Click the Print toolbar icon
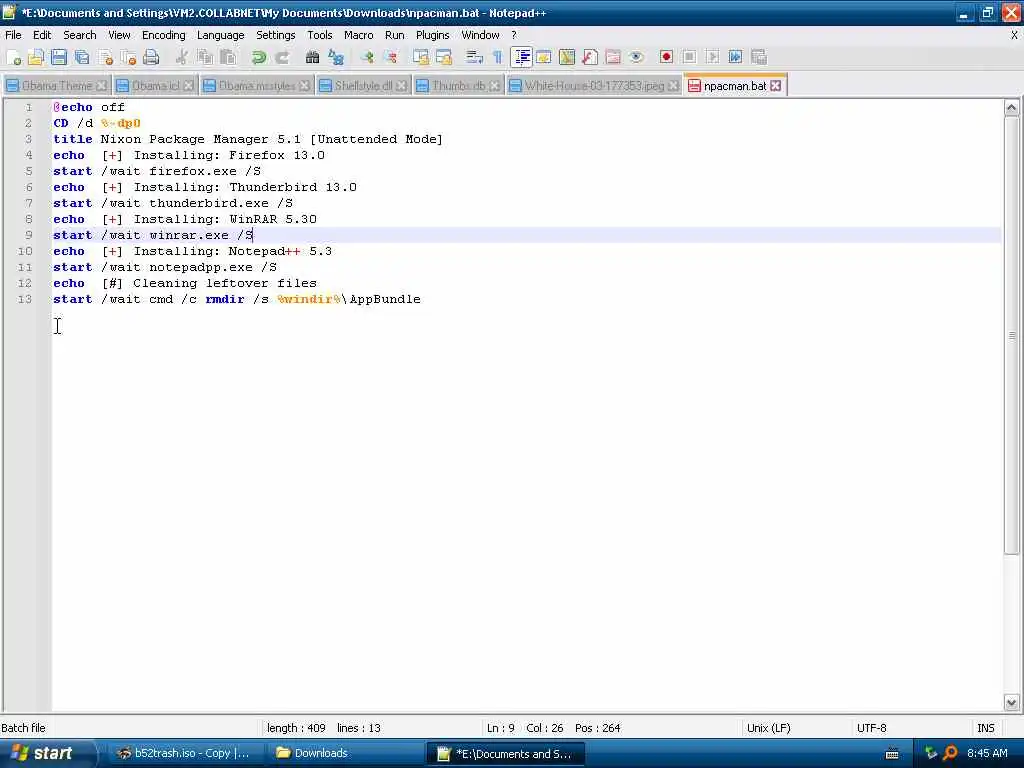This screenshot has height=768, width=1024. tap(151, 57)
